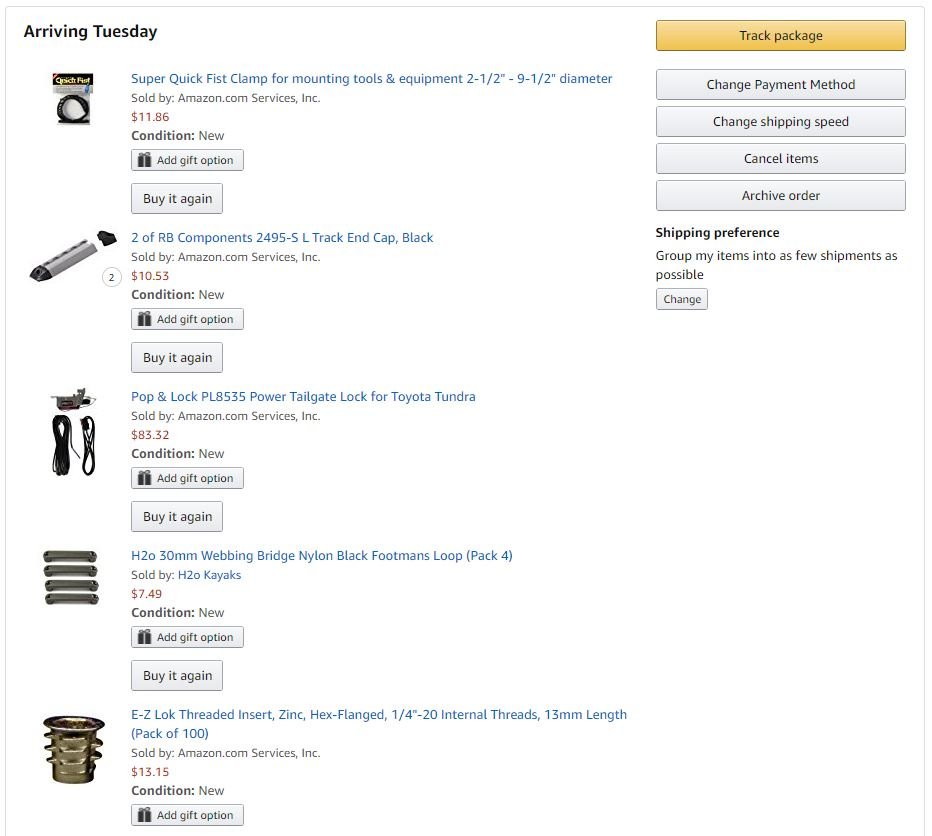The height and width of the screenshot is (836, 932).
Task: Change the shipping preference
Action: [682, 299]
